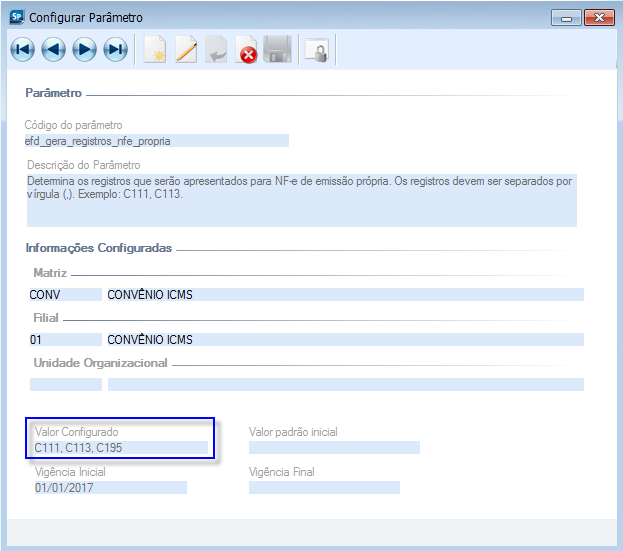The width and height of the screenshot is (623, 551).
Task: Click the Valor Configurado field C111, C113, C195
Action: (x=121, y=448)
